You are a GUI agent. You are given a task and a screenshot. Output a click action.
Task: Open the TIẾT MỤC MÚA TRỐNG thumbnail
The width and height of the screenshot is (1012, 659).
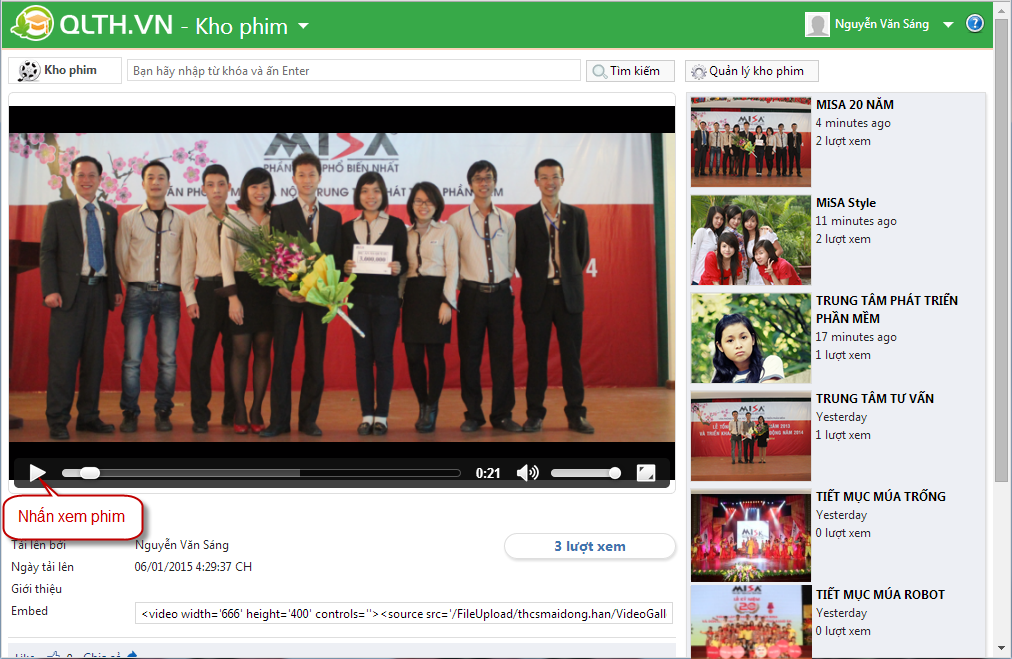coord(751,536)
